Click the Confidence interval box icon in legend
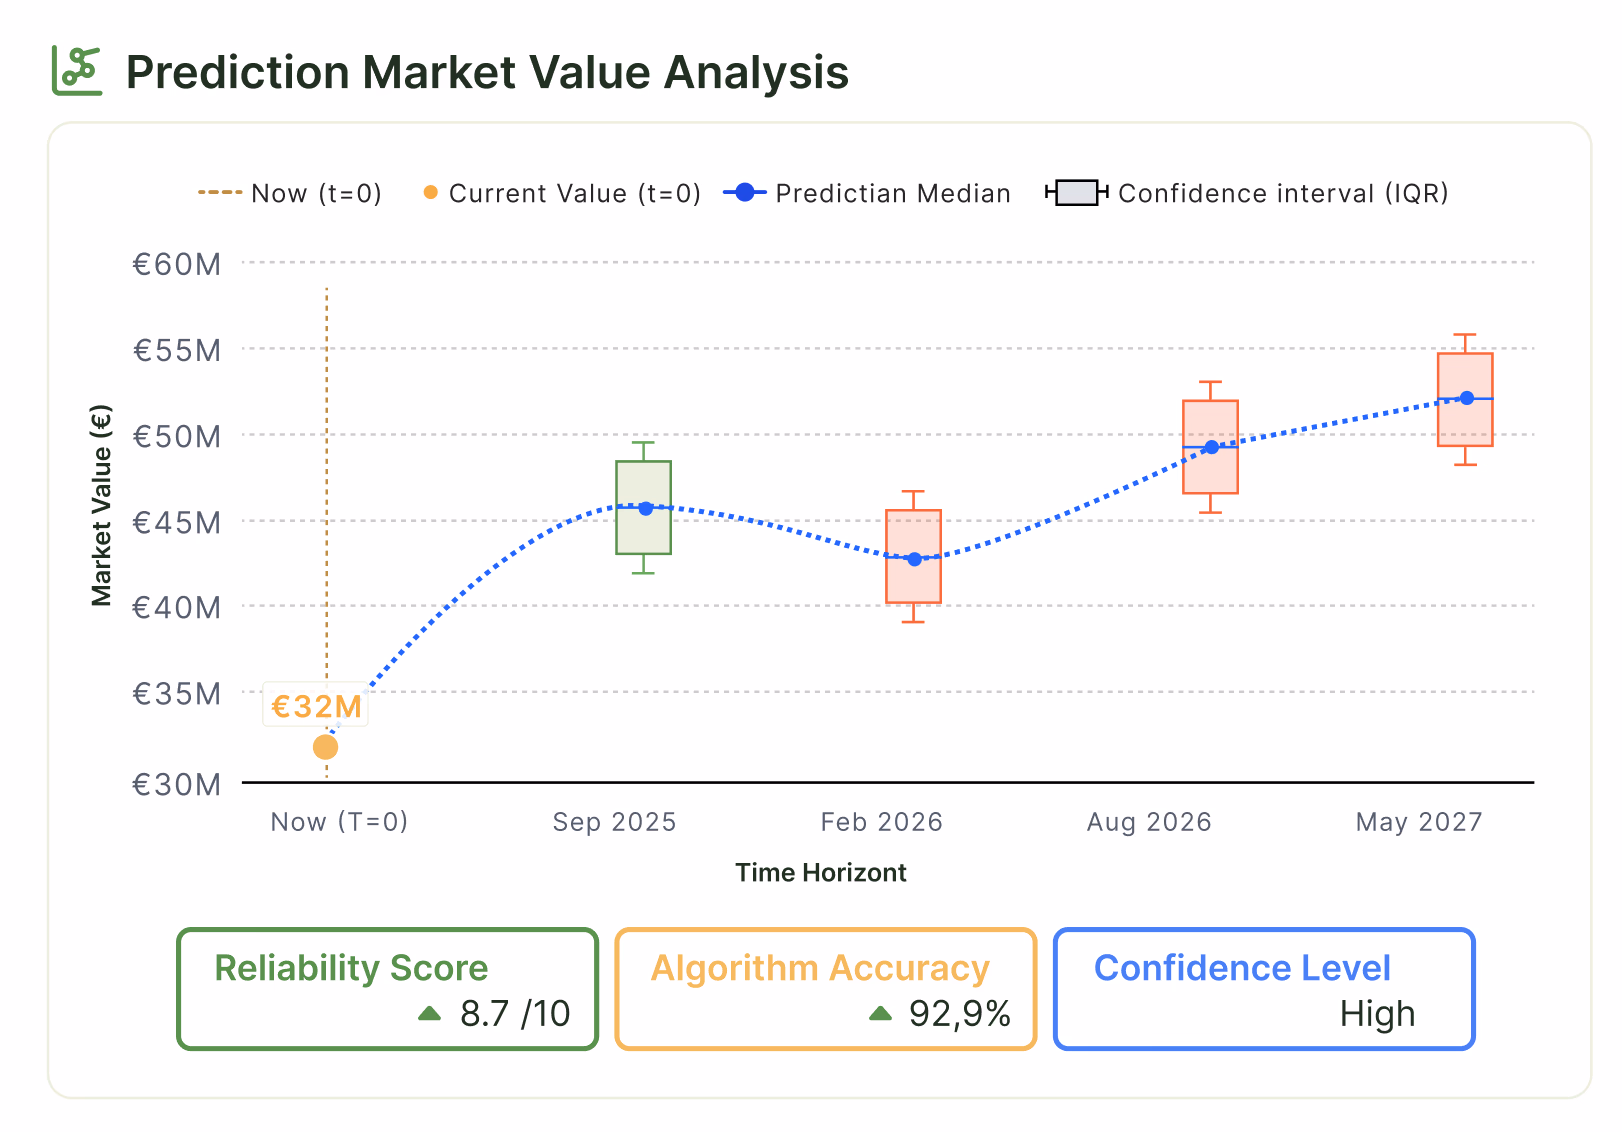 click(1076, 193)
